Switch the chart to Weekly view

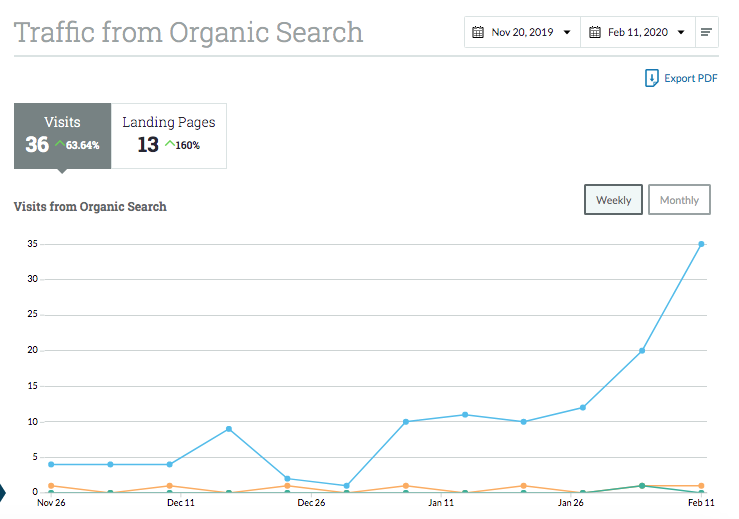(613, 200)
